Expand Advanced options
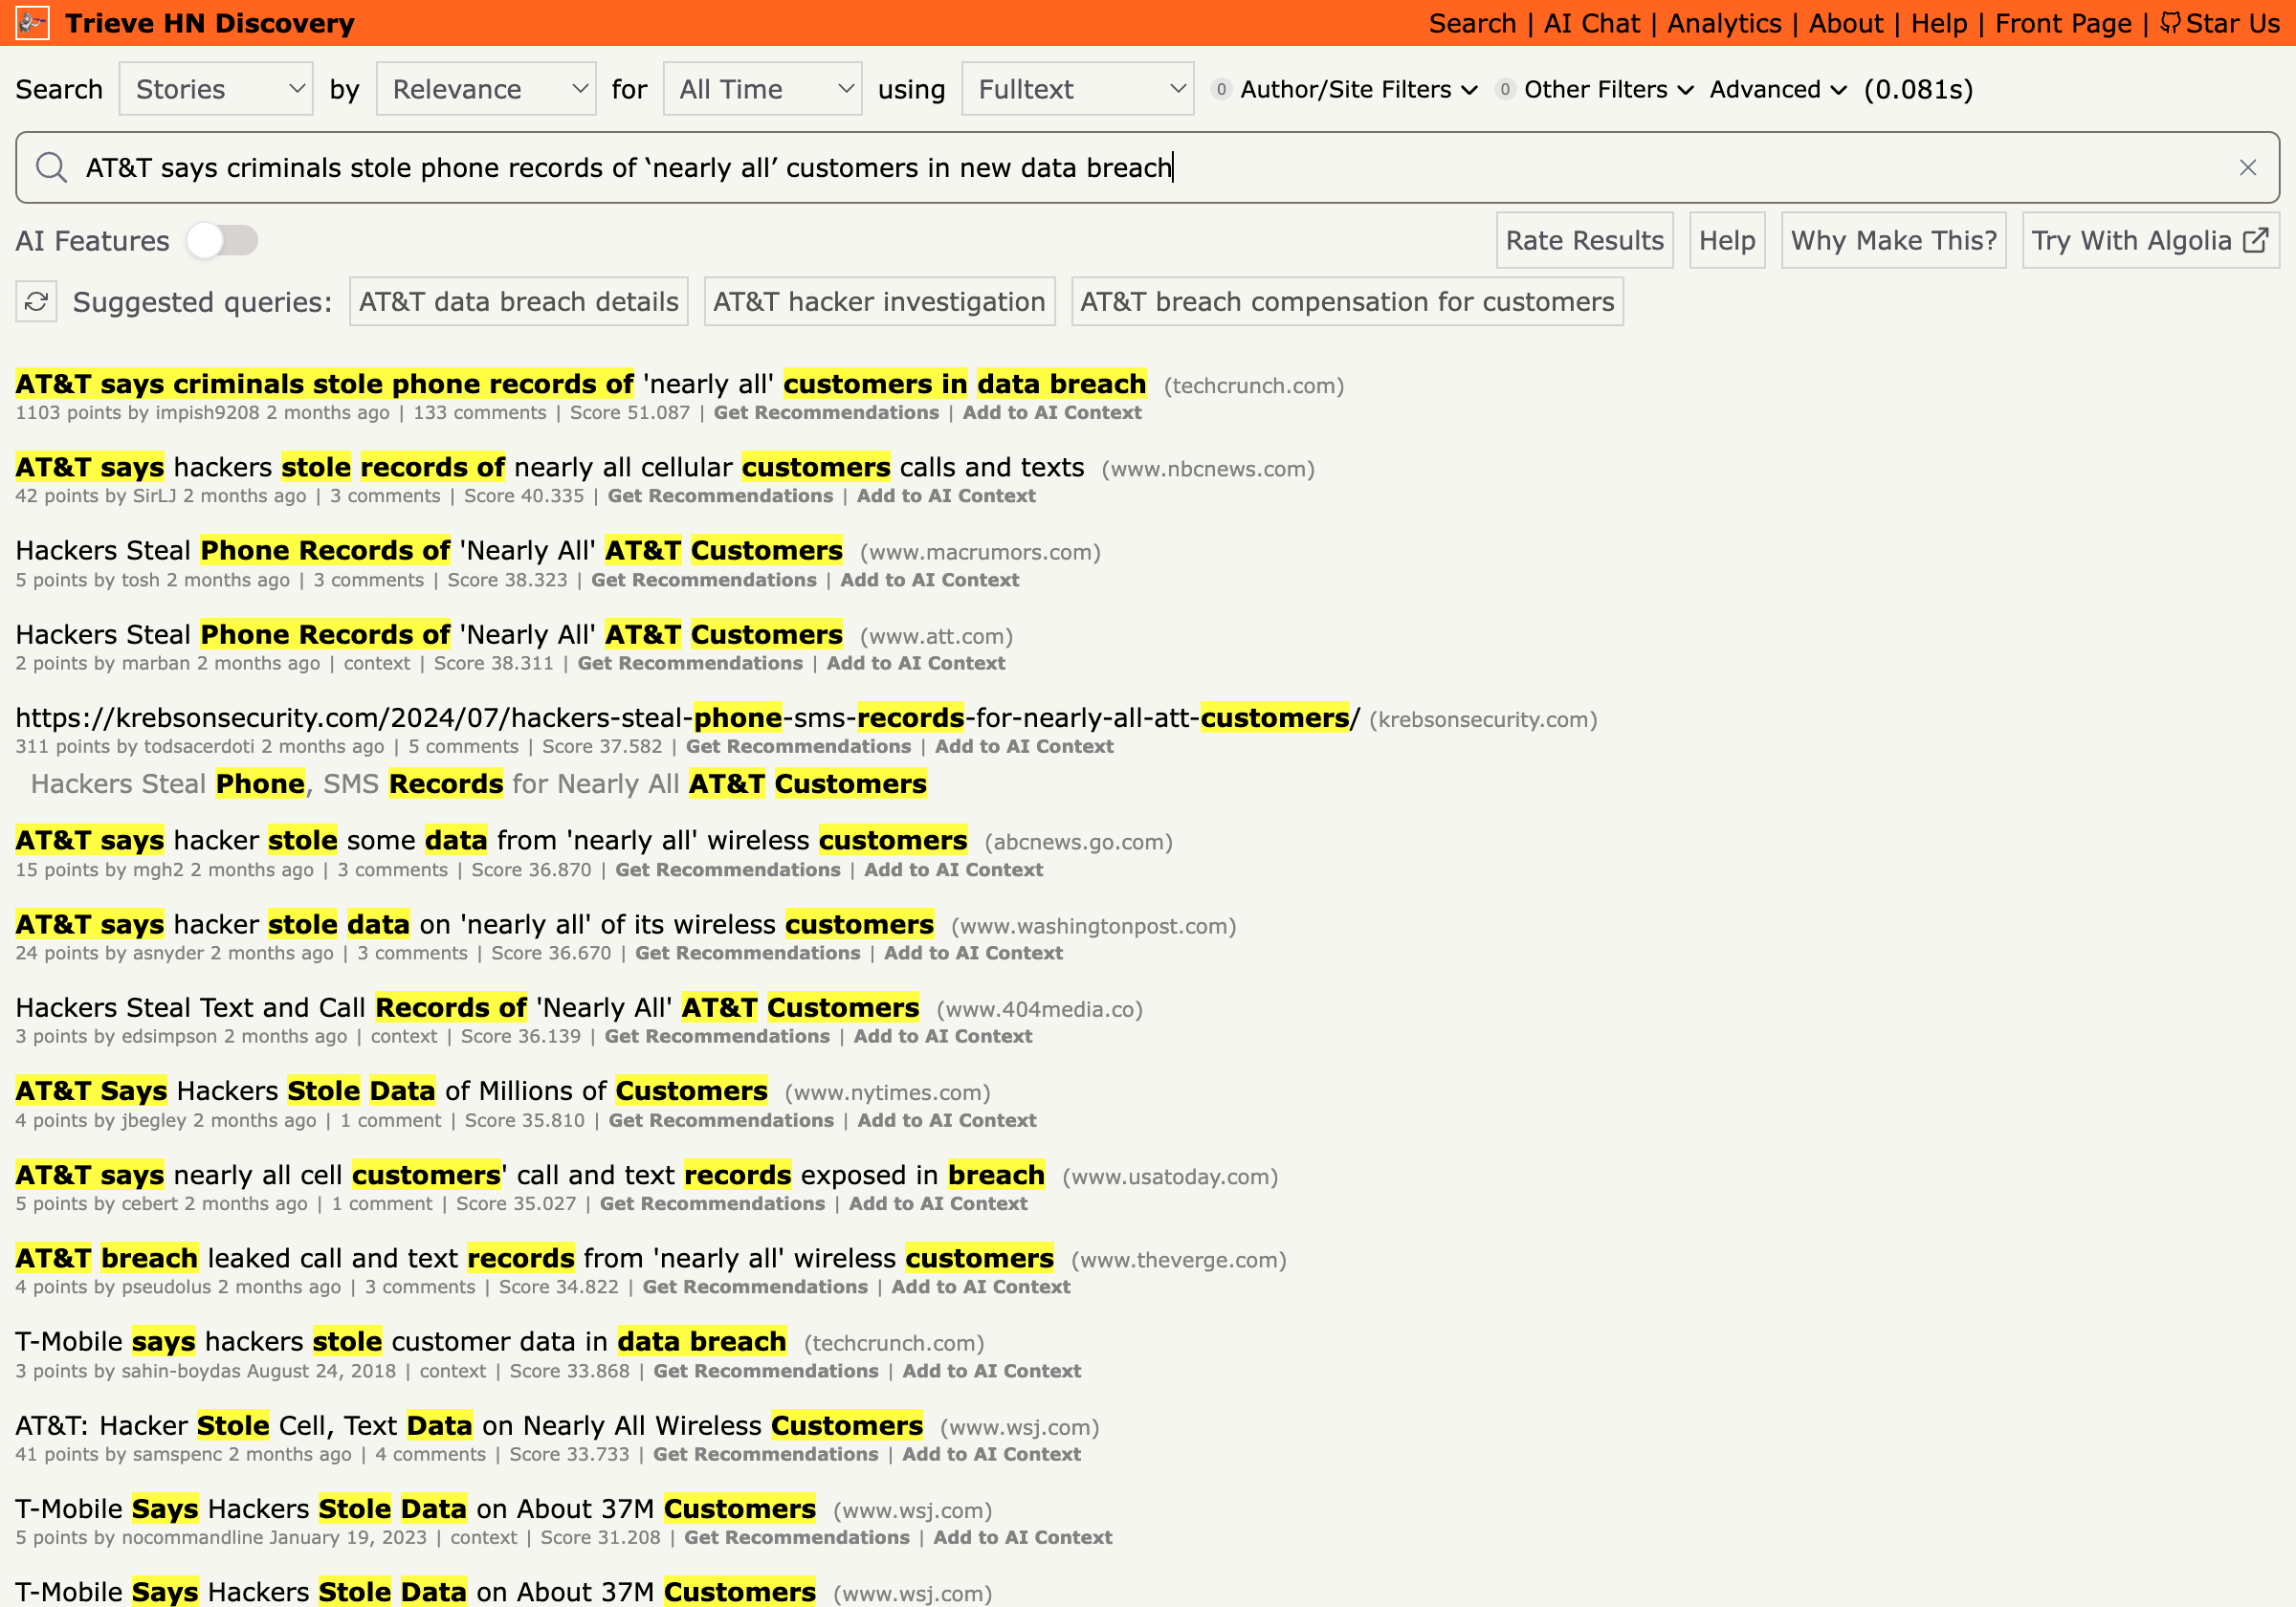2296x1607 pixels. pos(1778,89)
